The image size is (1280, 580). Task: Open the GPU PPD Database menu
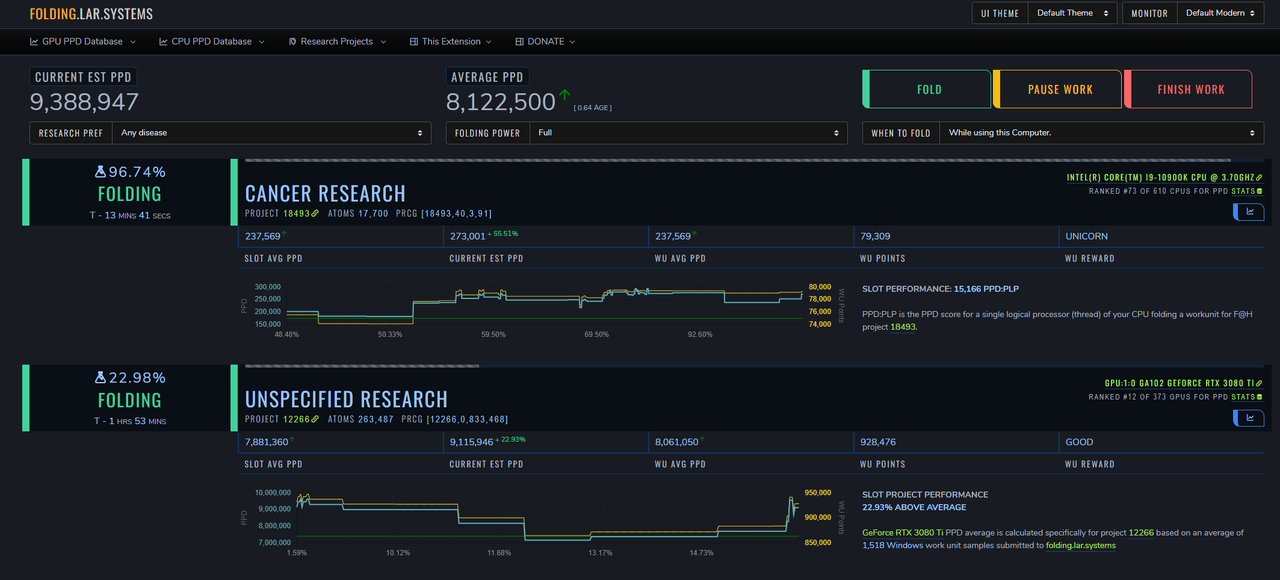pyautogui.click(x=83, y=42)
